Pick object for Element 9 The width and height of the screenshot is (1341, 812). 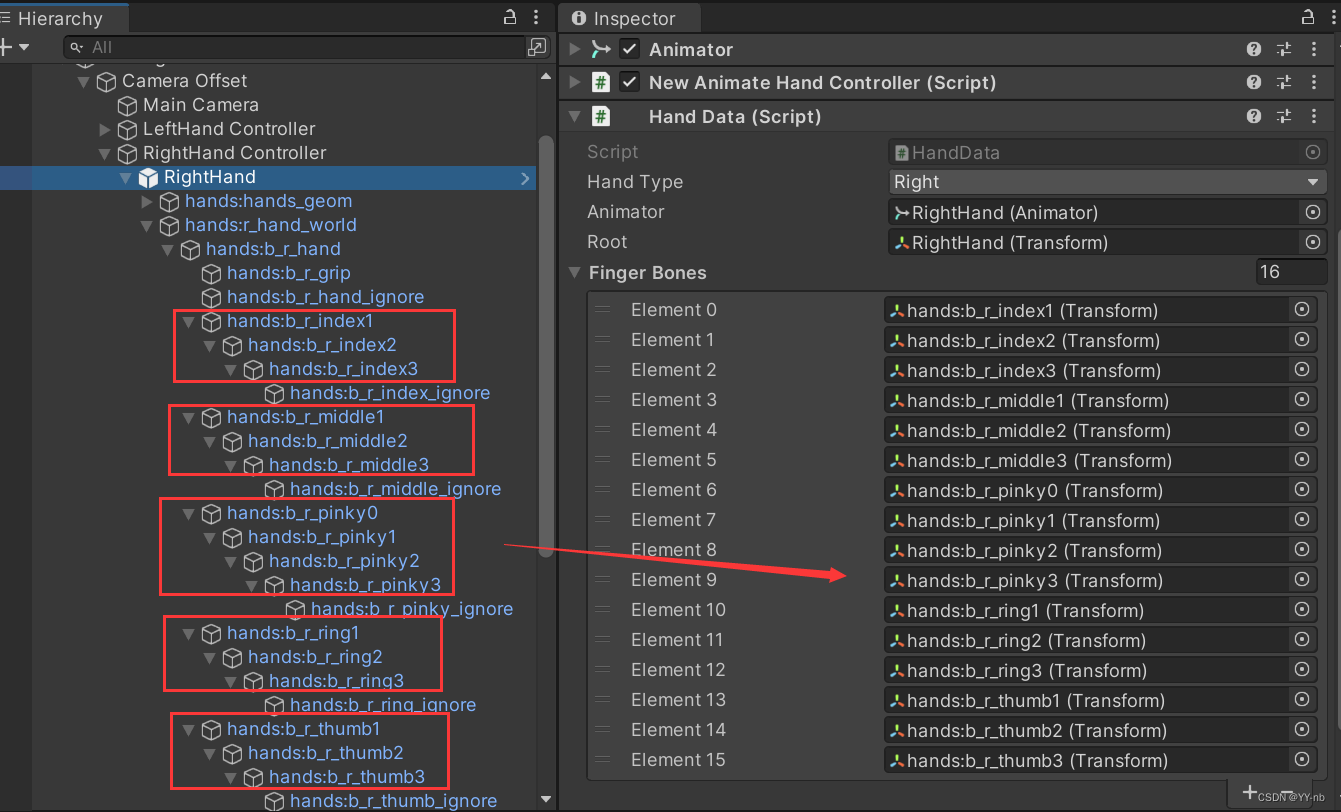tap(1302, 580)
